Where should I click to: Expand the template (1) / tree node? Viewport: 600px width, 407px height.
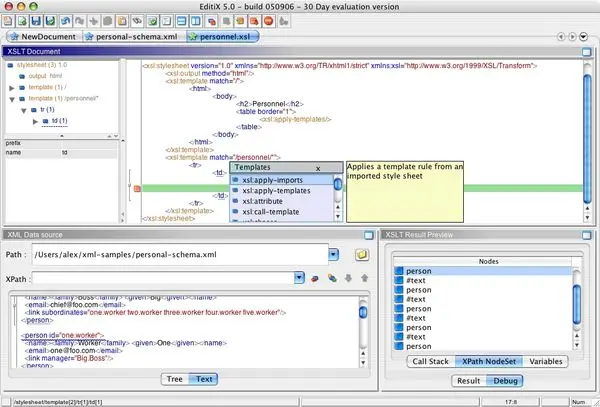[x=12, y=88]
